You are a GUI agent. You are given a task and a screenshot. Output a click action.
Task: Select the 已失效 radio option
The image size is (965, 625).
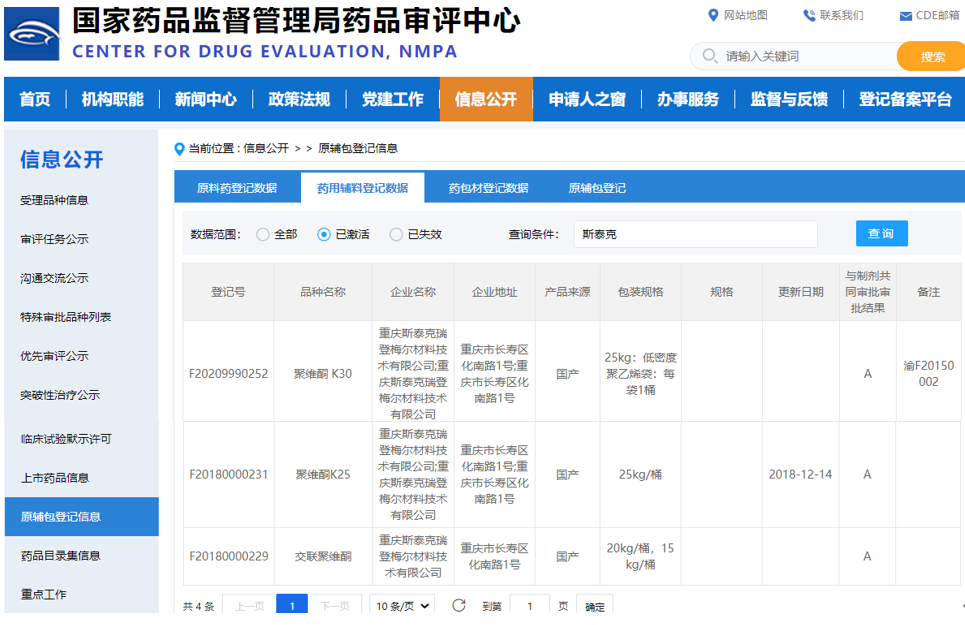coord(396,234)
